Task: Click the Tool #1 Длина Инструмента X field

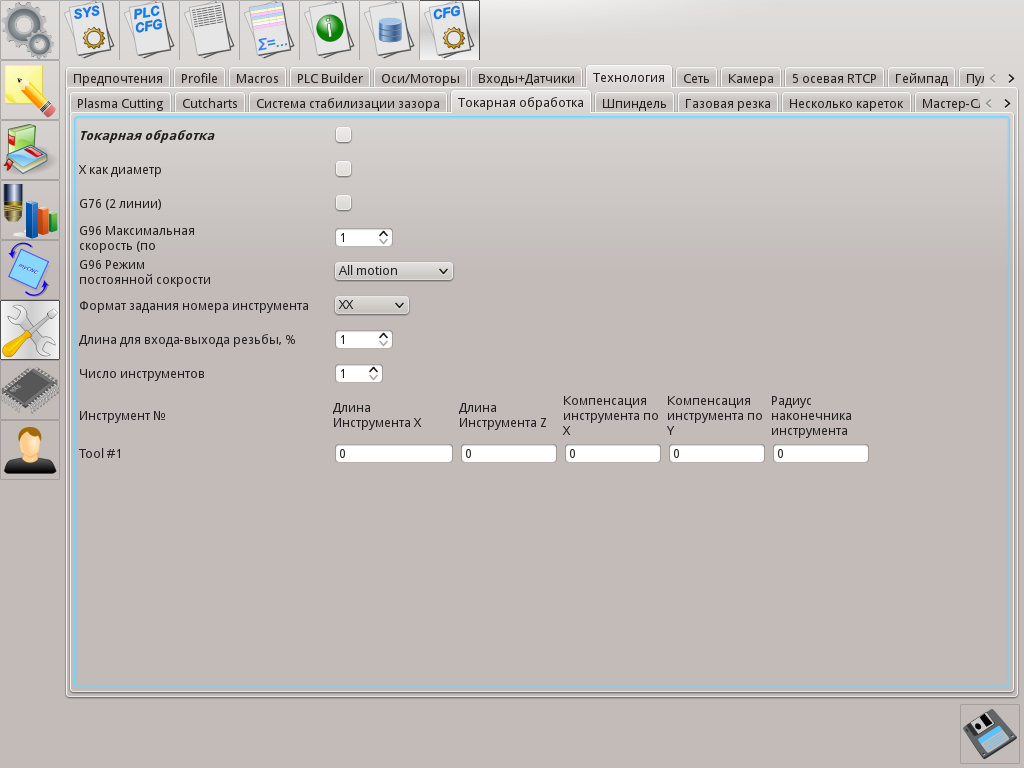Action: (394, 453)
